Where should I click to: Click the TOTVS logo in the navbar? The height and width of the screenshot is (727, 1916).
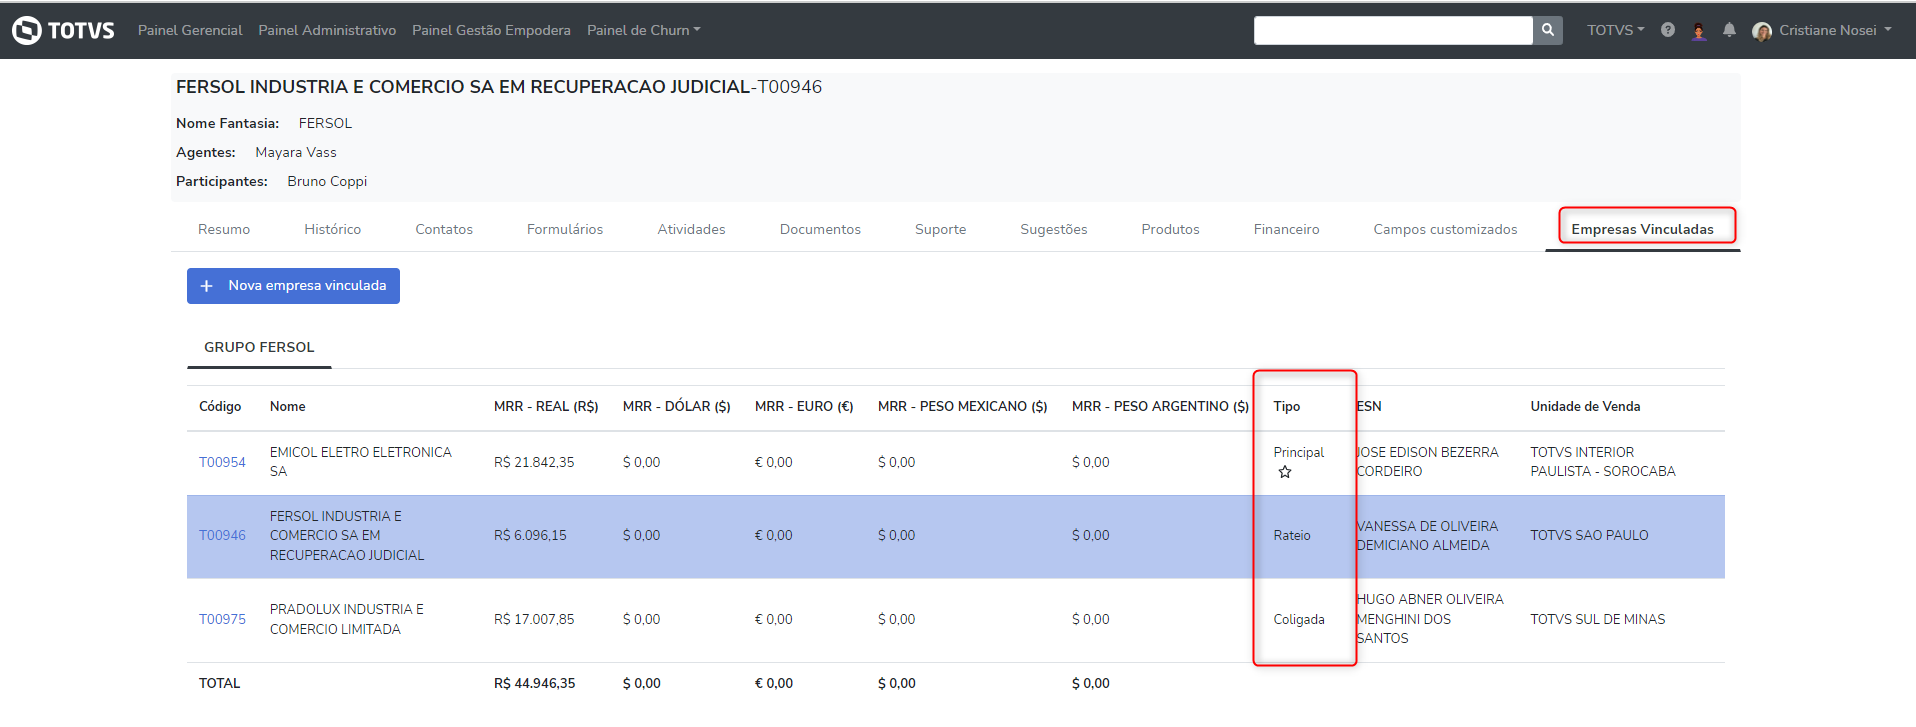(63, 30)
